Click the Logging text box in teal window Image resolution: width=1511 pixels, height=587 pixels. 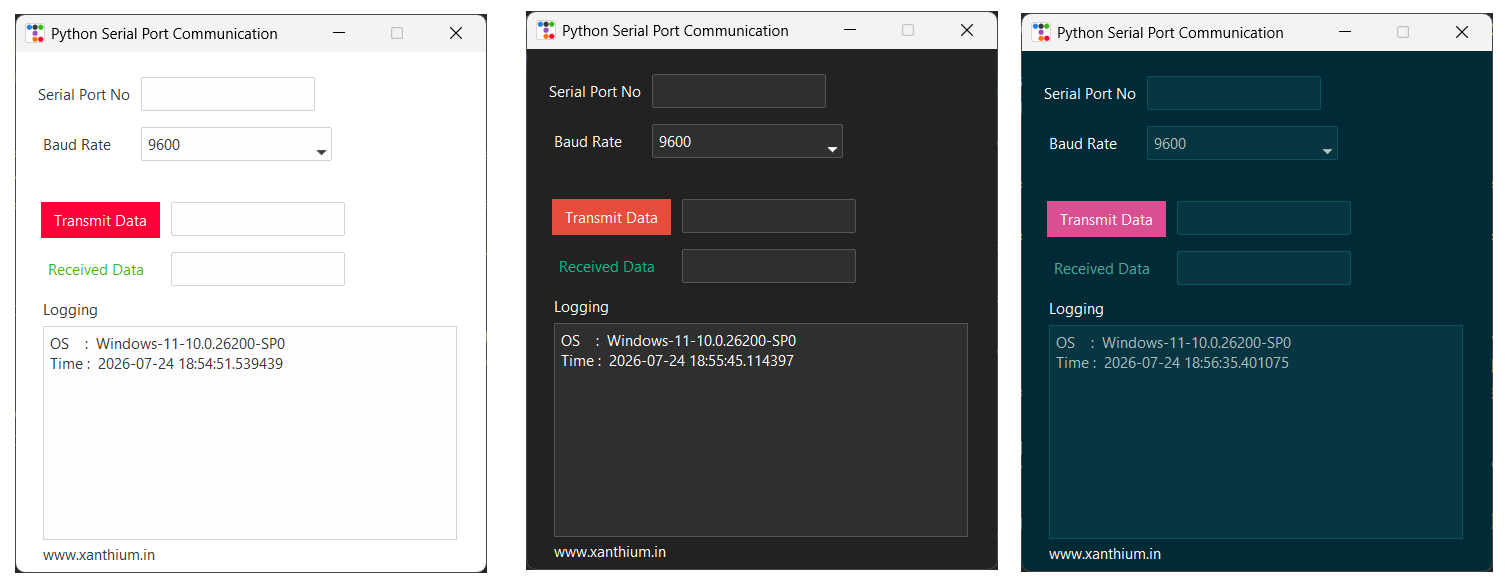1256,432
